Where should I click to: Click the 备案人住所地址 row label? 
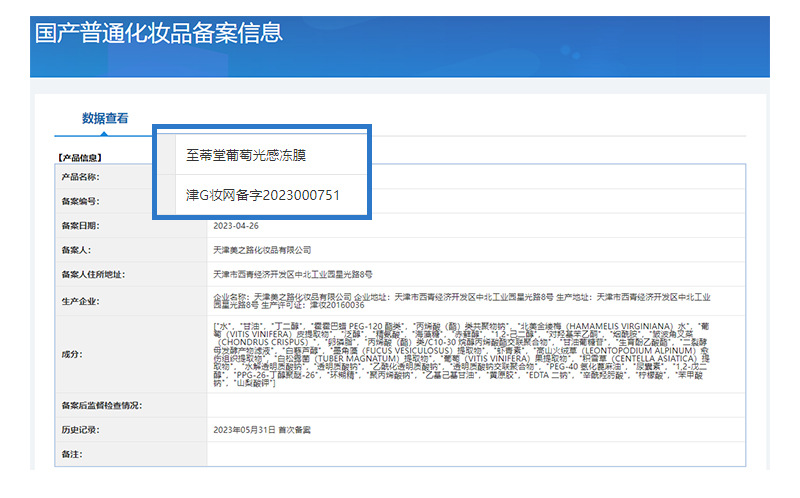pos(93,275)
